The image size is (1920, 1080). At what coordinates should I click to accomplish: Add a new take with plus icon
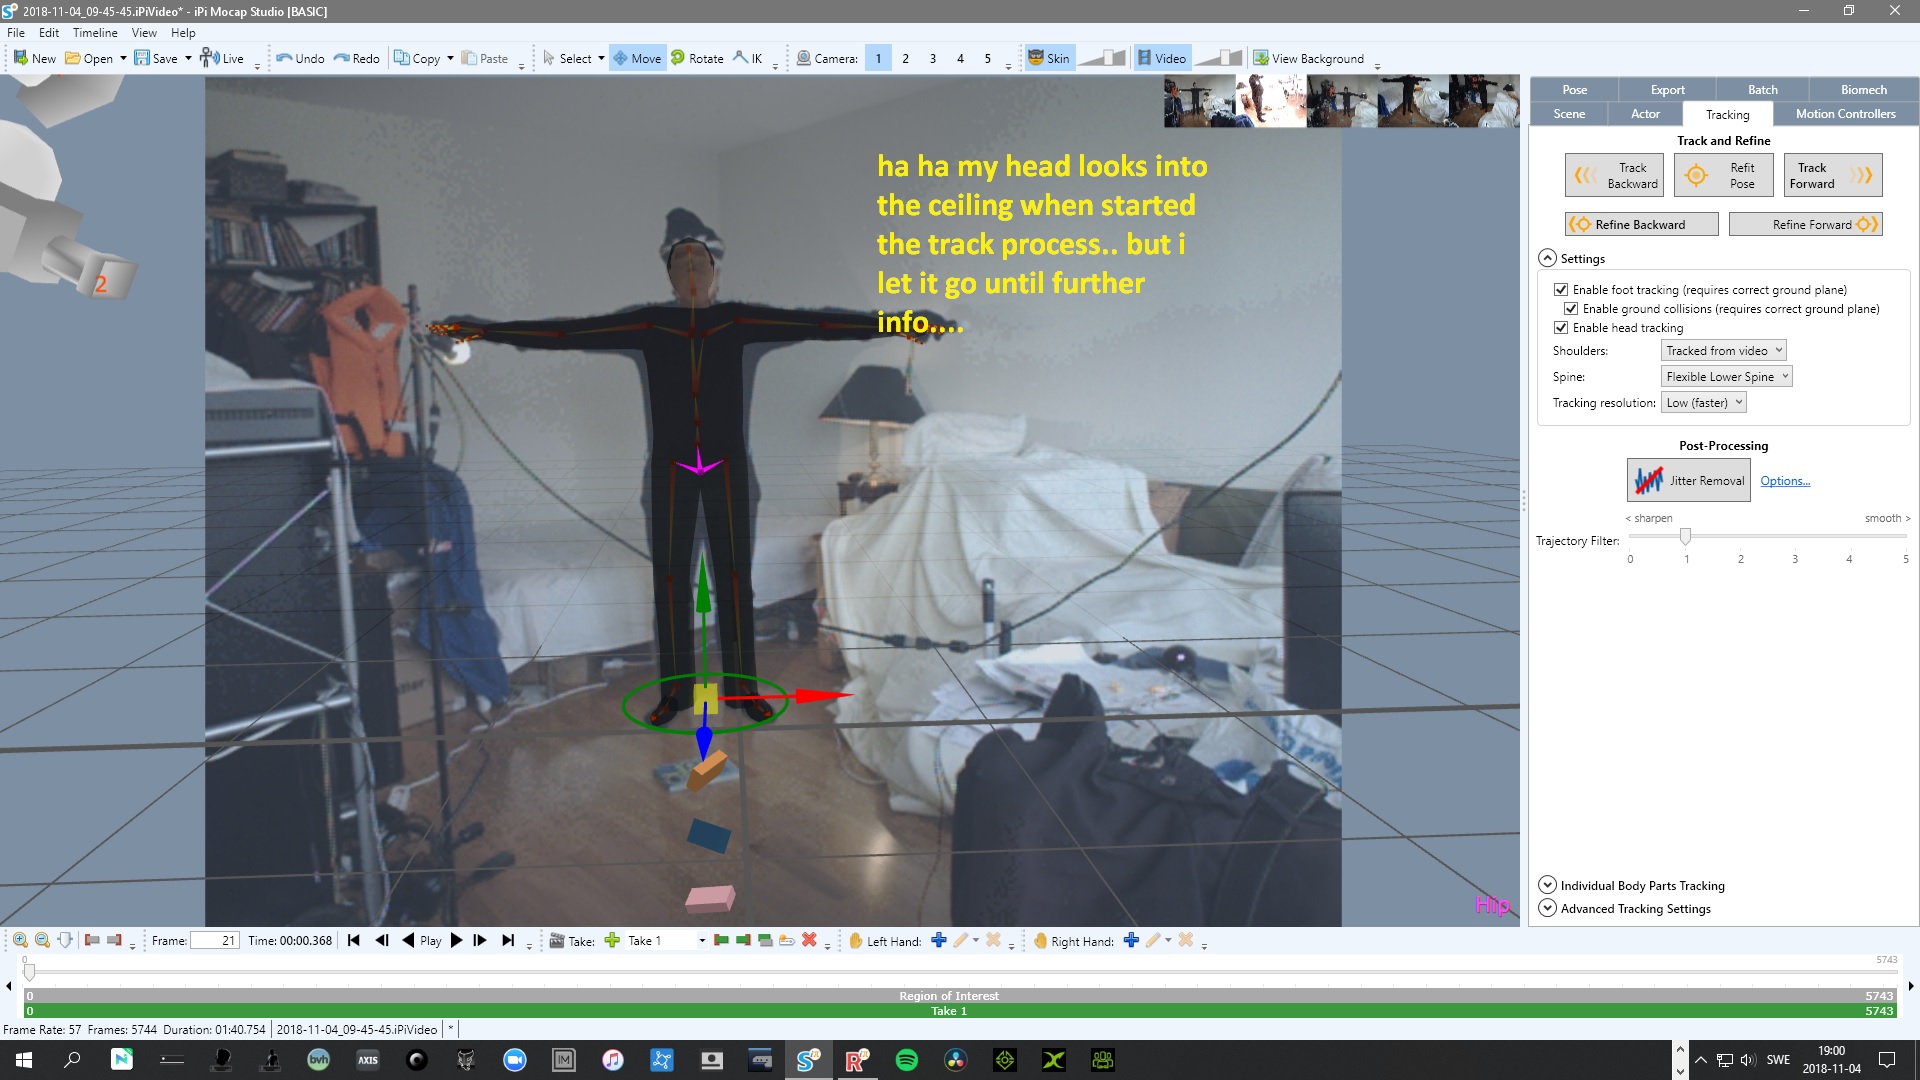click(612, 940)
